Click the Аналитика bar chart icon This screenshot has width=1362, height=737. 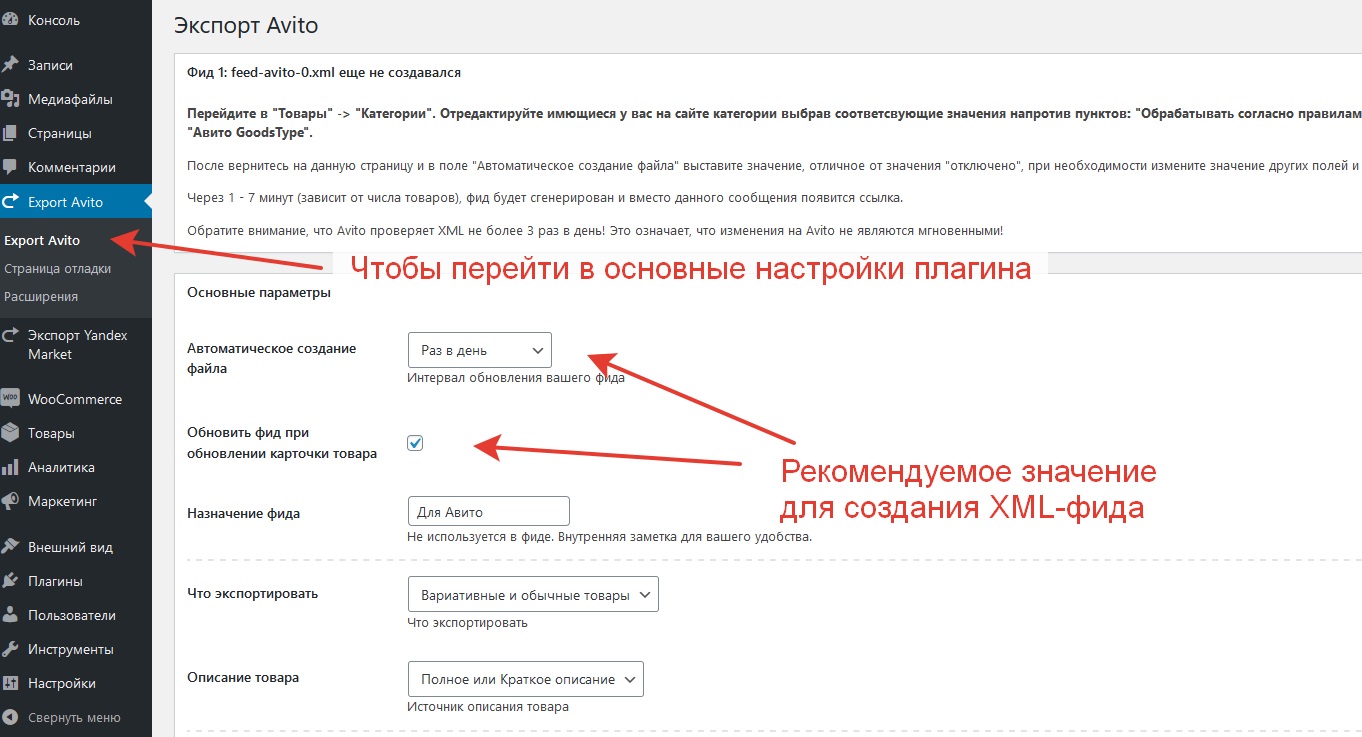[10, 467]
